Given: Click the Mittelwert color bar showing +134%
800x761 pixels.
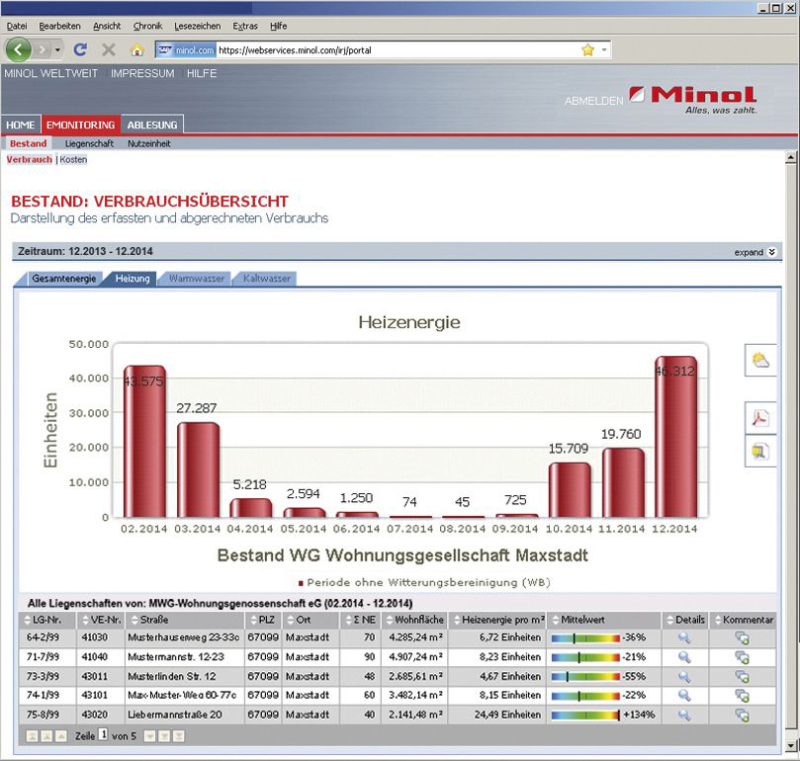Looking at the screenshot, I should click(586, 715).
